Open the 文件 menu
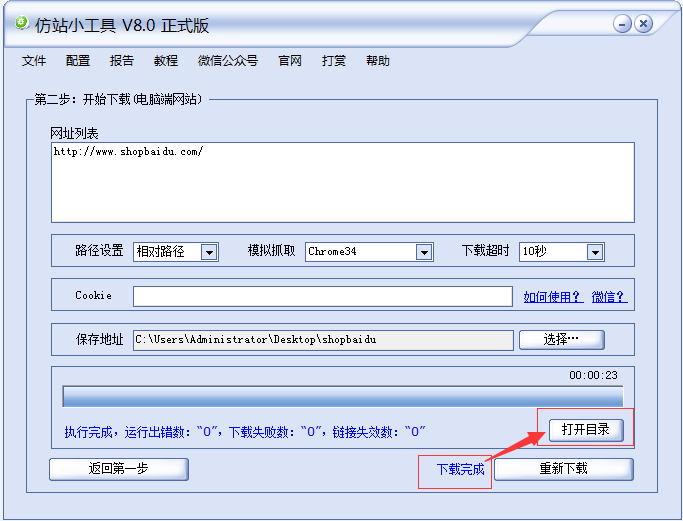The width and height of the screenshot is (683, 521). [x=34, y=61]
